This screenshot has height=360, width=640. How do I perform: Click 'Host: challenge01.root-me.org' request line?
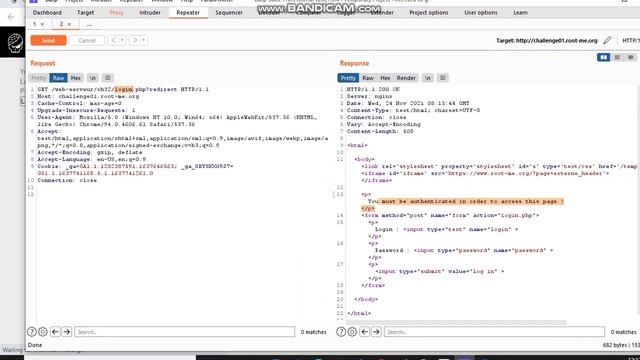(x=88, y=96)
